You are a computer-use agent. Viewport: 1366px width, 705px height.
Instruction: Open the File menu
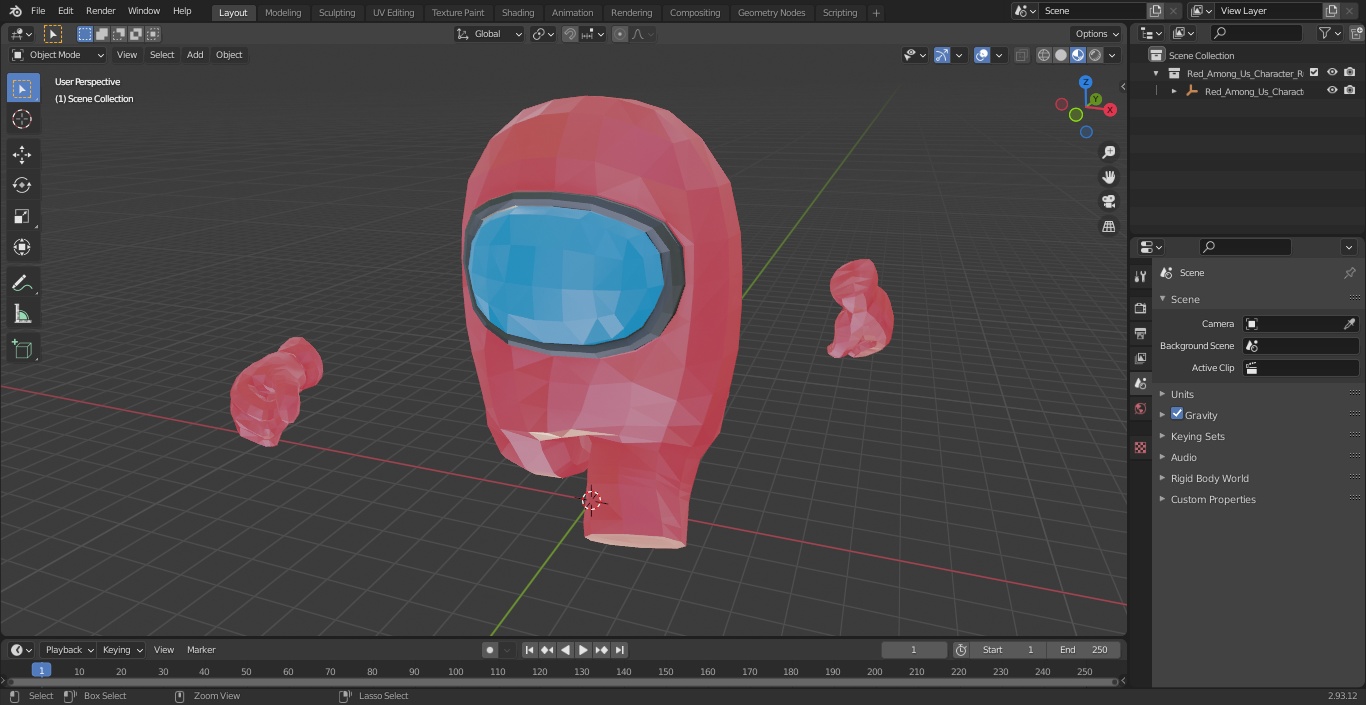tap(38, 11)
